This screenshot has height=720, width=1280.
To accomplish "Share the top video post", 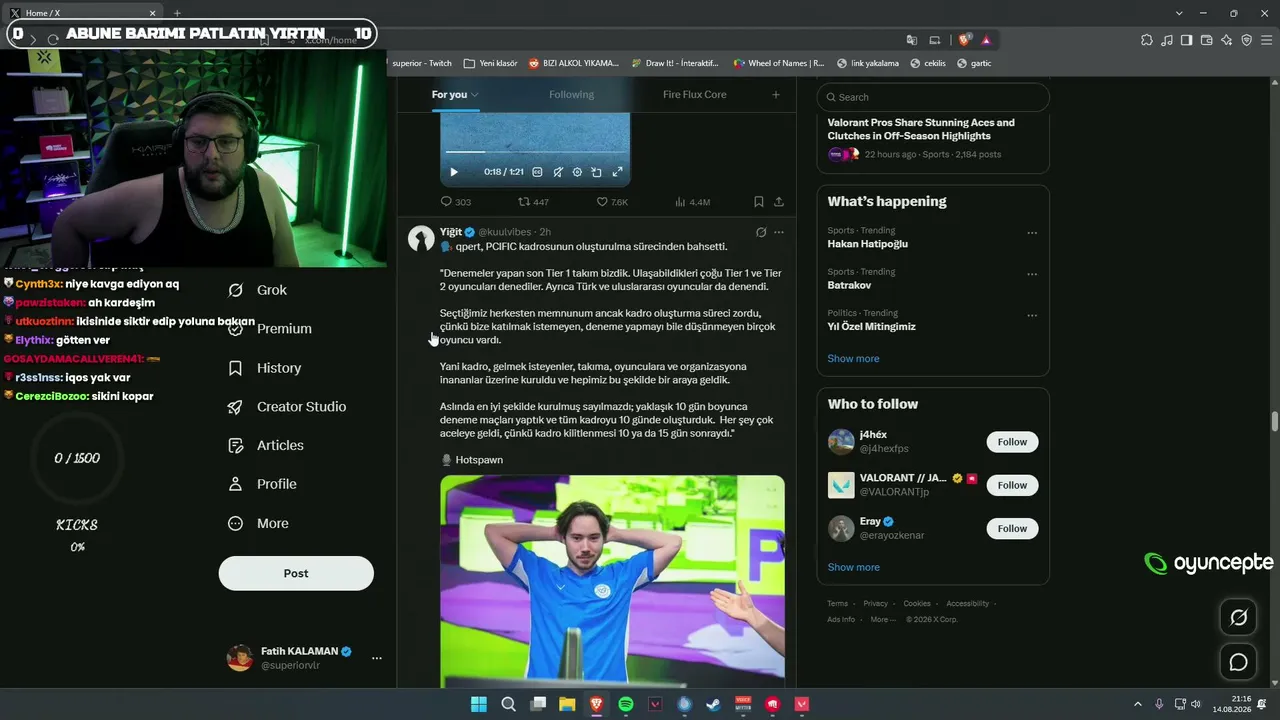I will 779,202.
